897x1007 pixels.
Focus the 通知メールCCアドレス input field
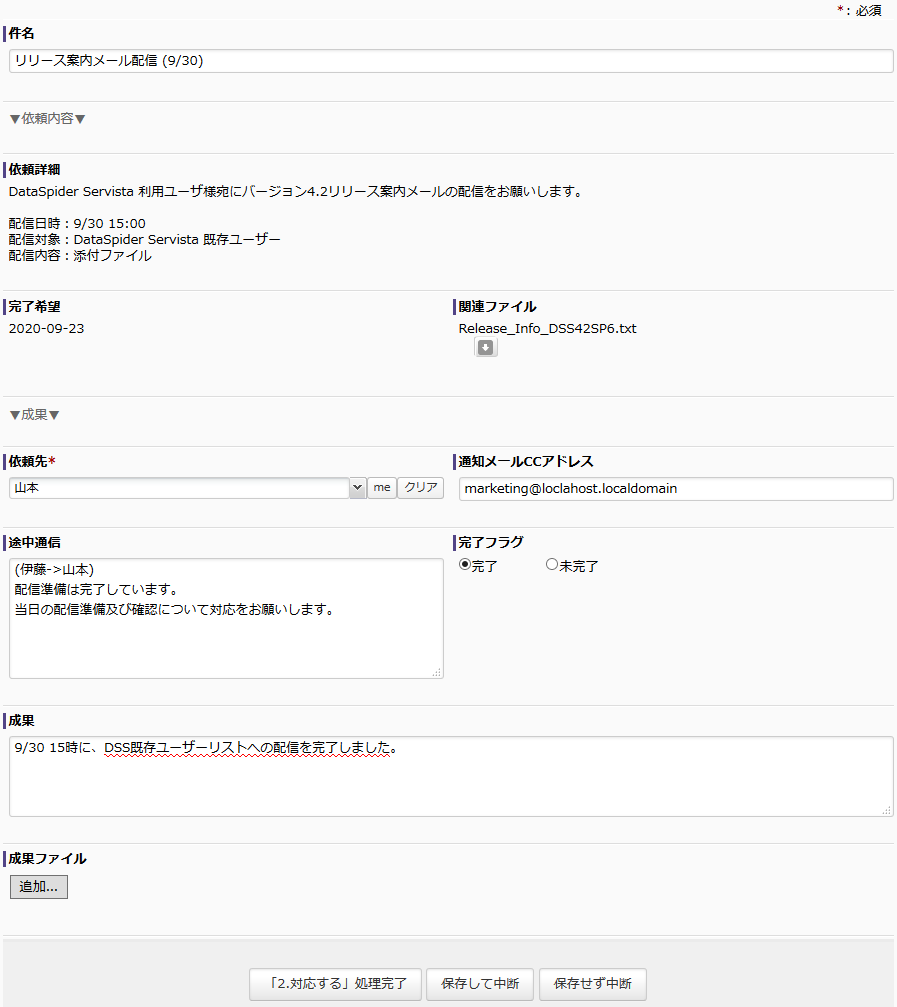coord(675,489)
